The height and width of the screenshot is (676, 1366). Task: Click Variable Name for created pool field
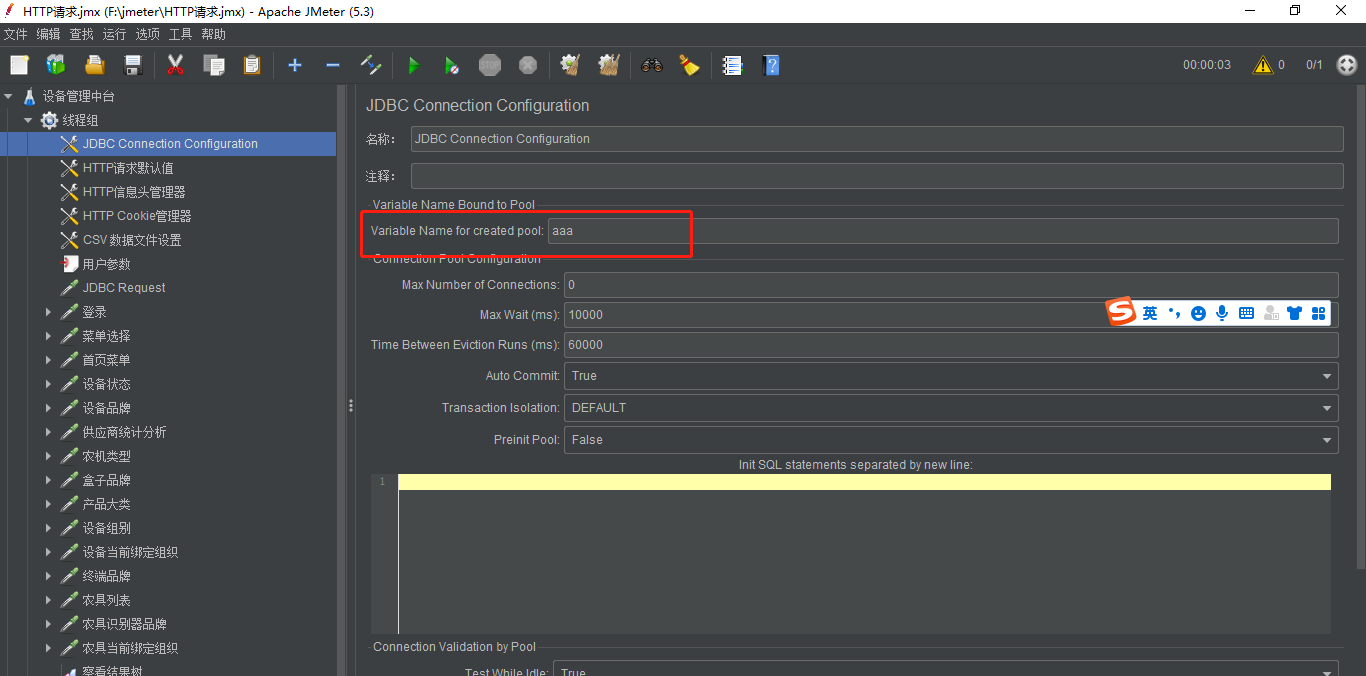click(943, 231)
